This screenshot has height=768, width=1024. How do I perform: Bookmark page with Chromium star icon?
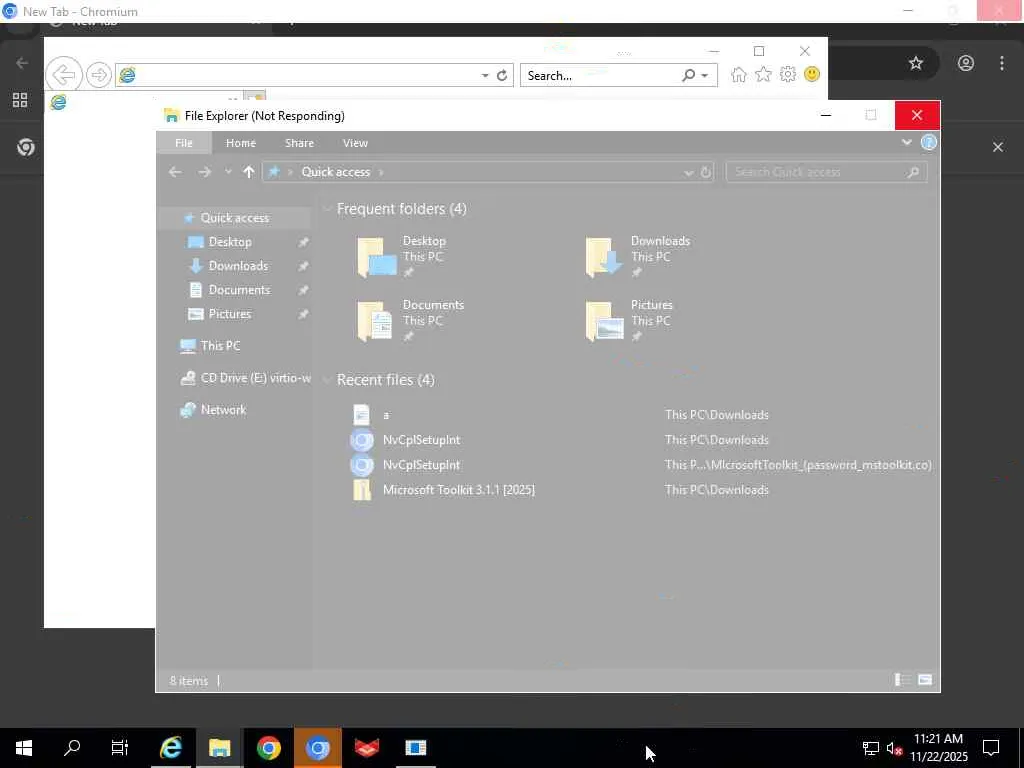pyautogui.click(x=916, y=63)
